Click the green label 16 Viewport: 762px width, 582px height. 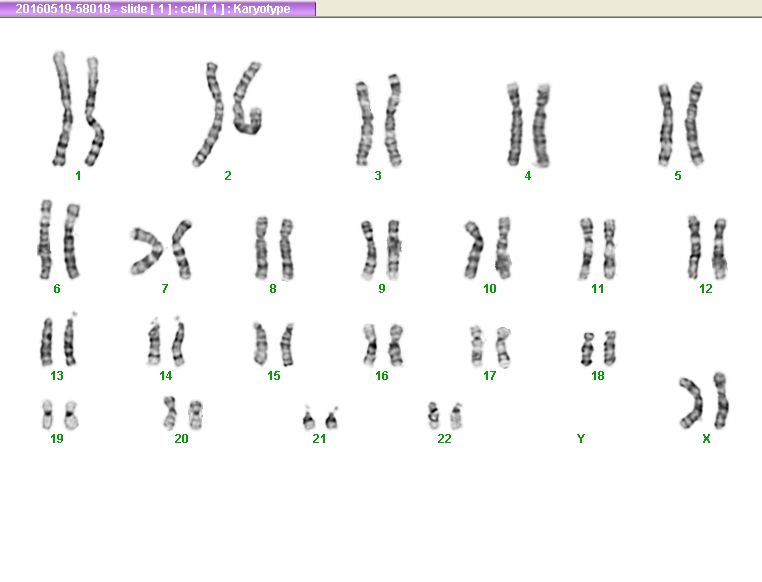tap(382, 376)
